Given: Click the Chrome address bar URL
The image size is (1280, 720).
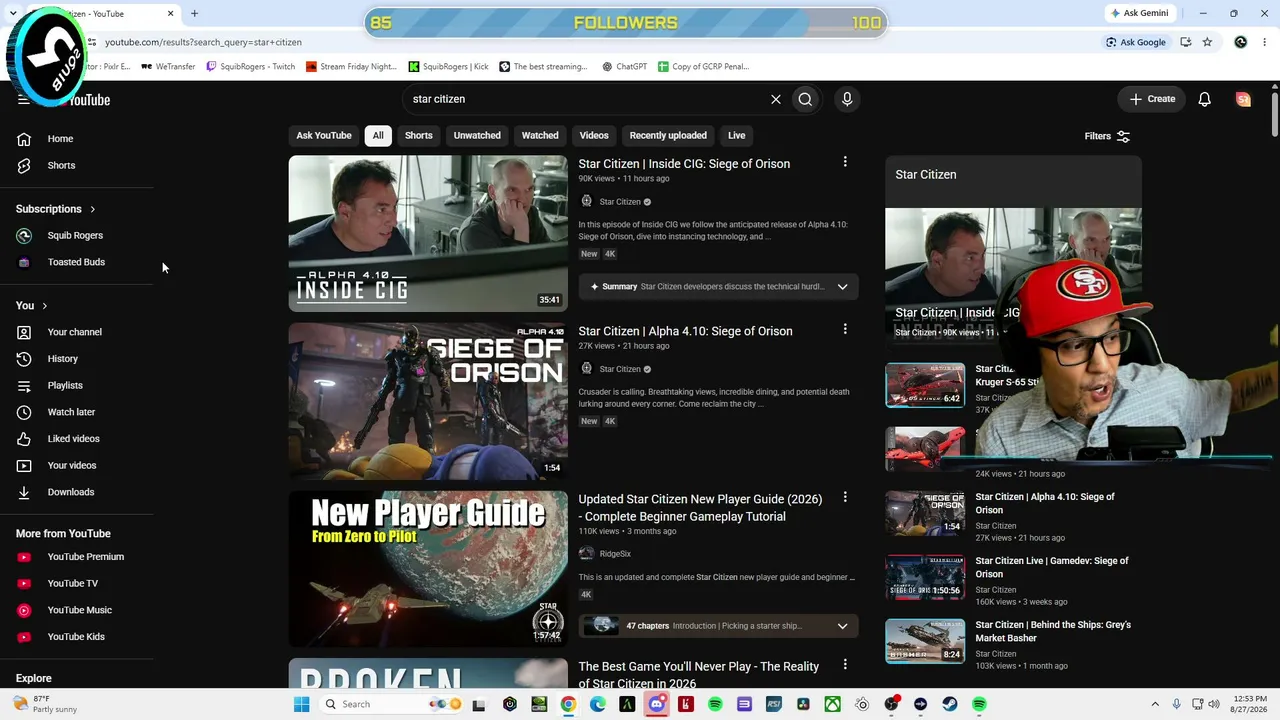Looking at the screenshot, I should click(203, 42).
